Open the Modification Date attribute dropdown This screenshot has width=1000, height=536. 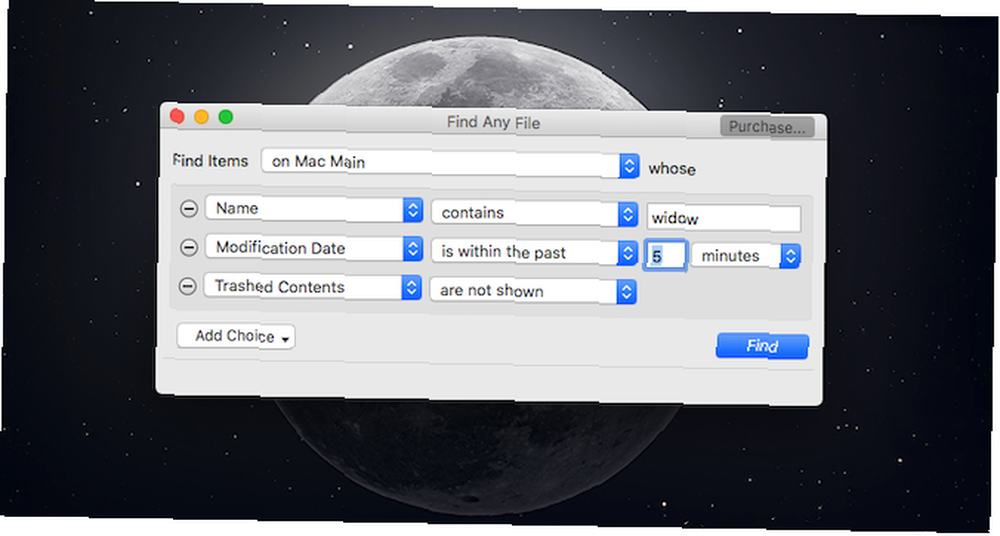314,248
